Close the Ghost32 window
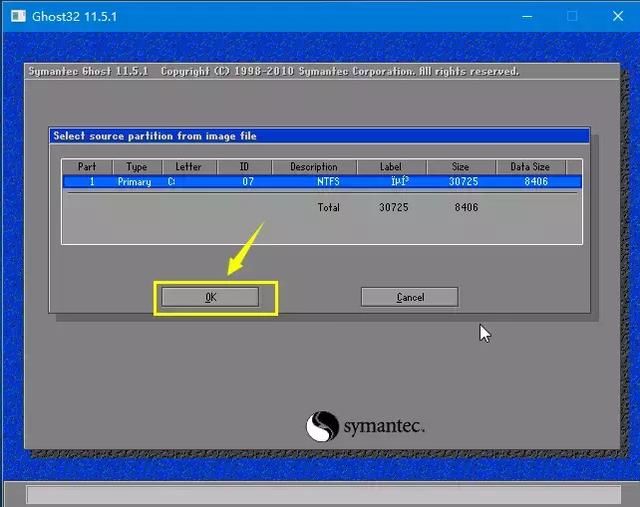640x507 pixels. [617, 17]
